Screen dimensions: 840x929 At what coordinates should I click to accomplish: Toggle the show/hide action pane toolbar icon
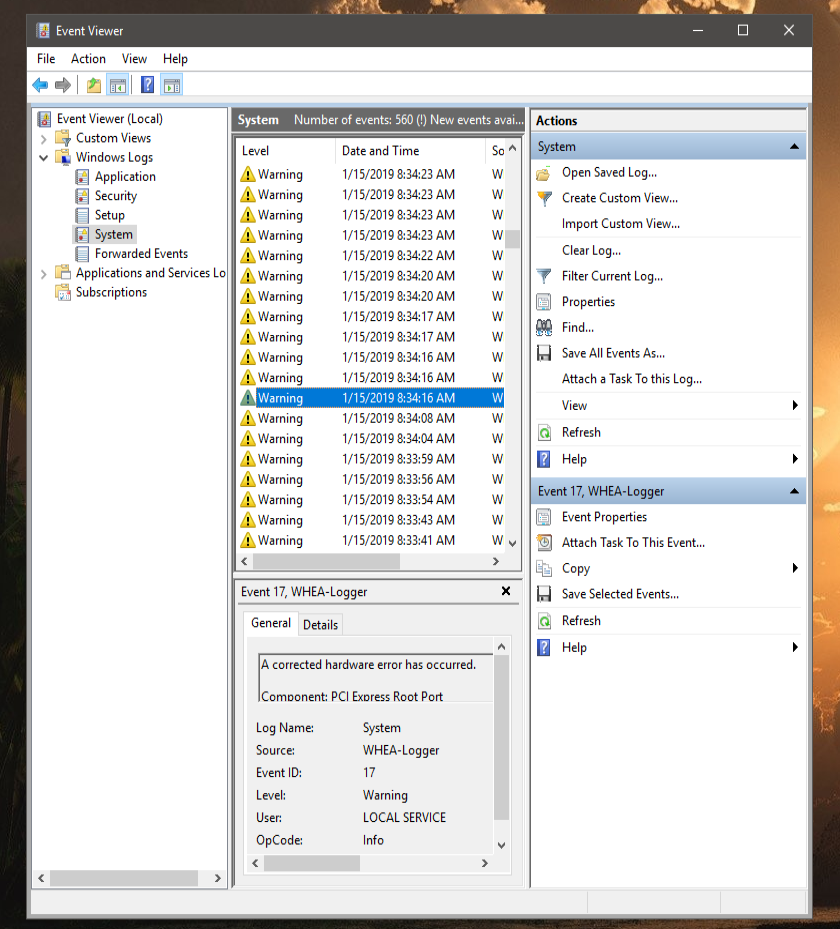pyautogui.click(x=172, y=85)
